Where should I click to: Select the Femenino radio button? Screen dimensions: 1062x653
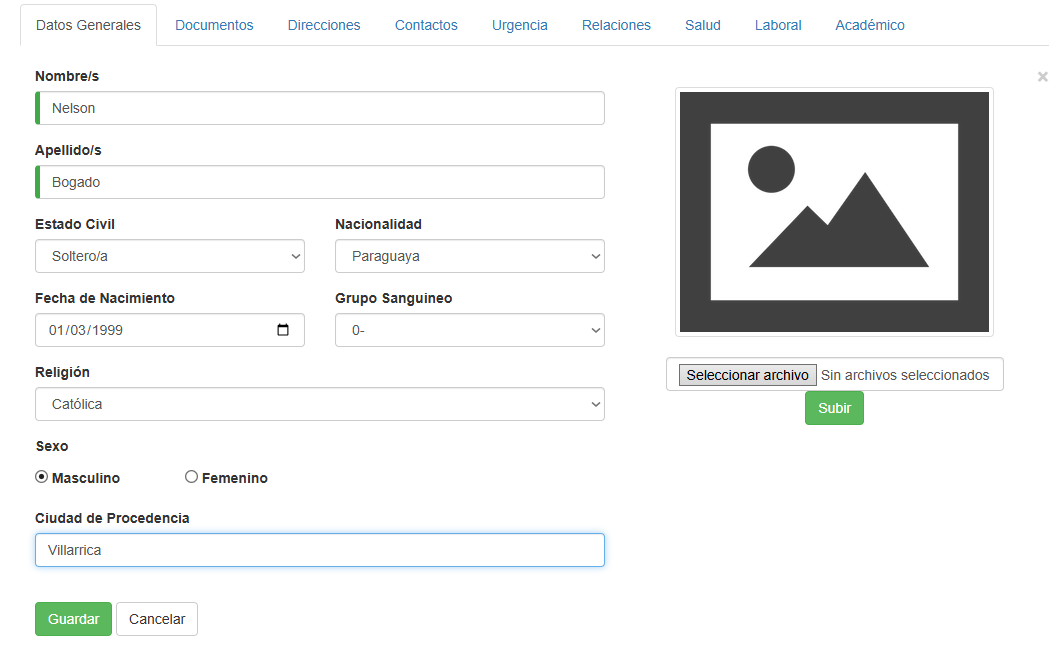pos(192,478)
